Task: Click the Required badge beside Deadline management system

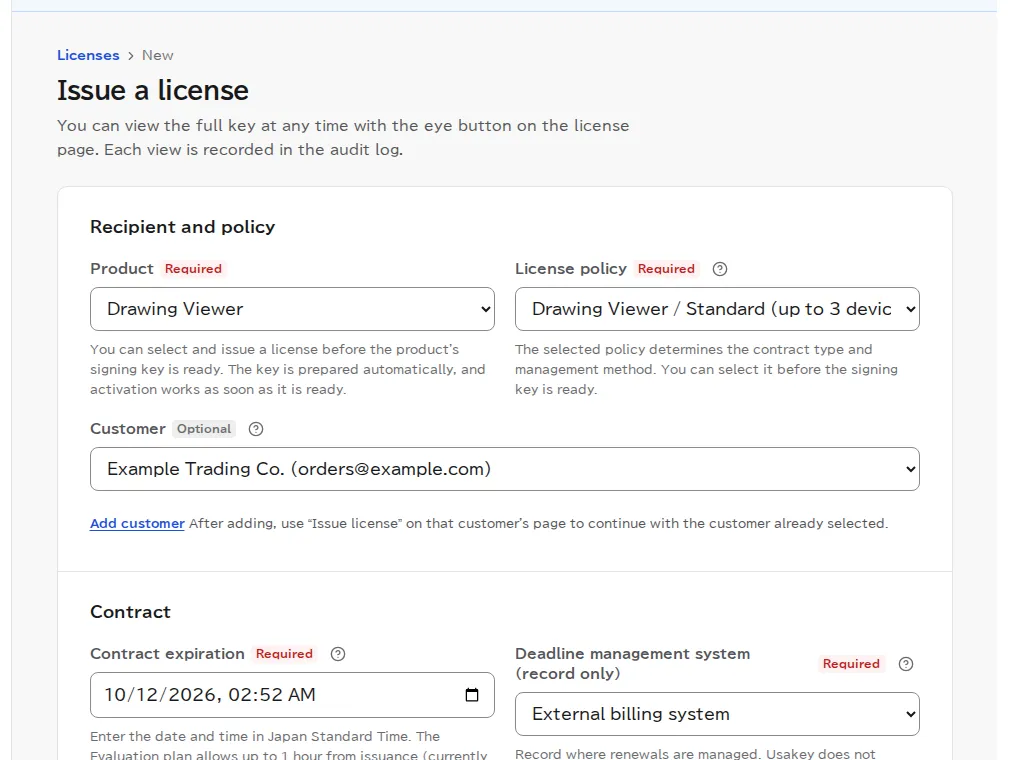Action: pyautogui.click(x=851, y=664)
